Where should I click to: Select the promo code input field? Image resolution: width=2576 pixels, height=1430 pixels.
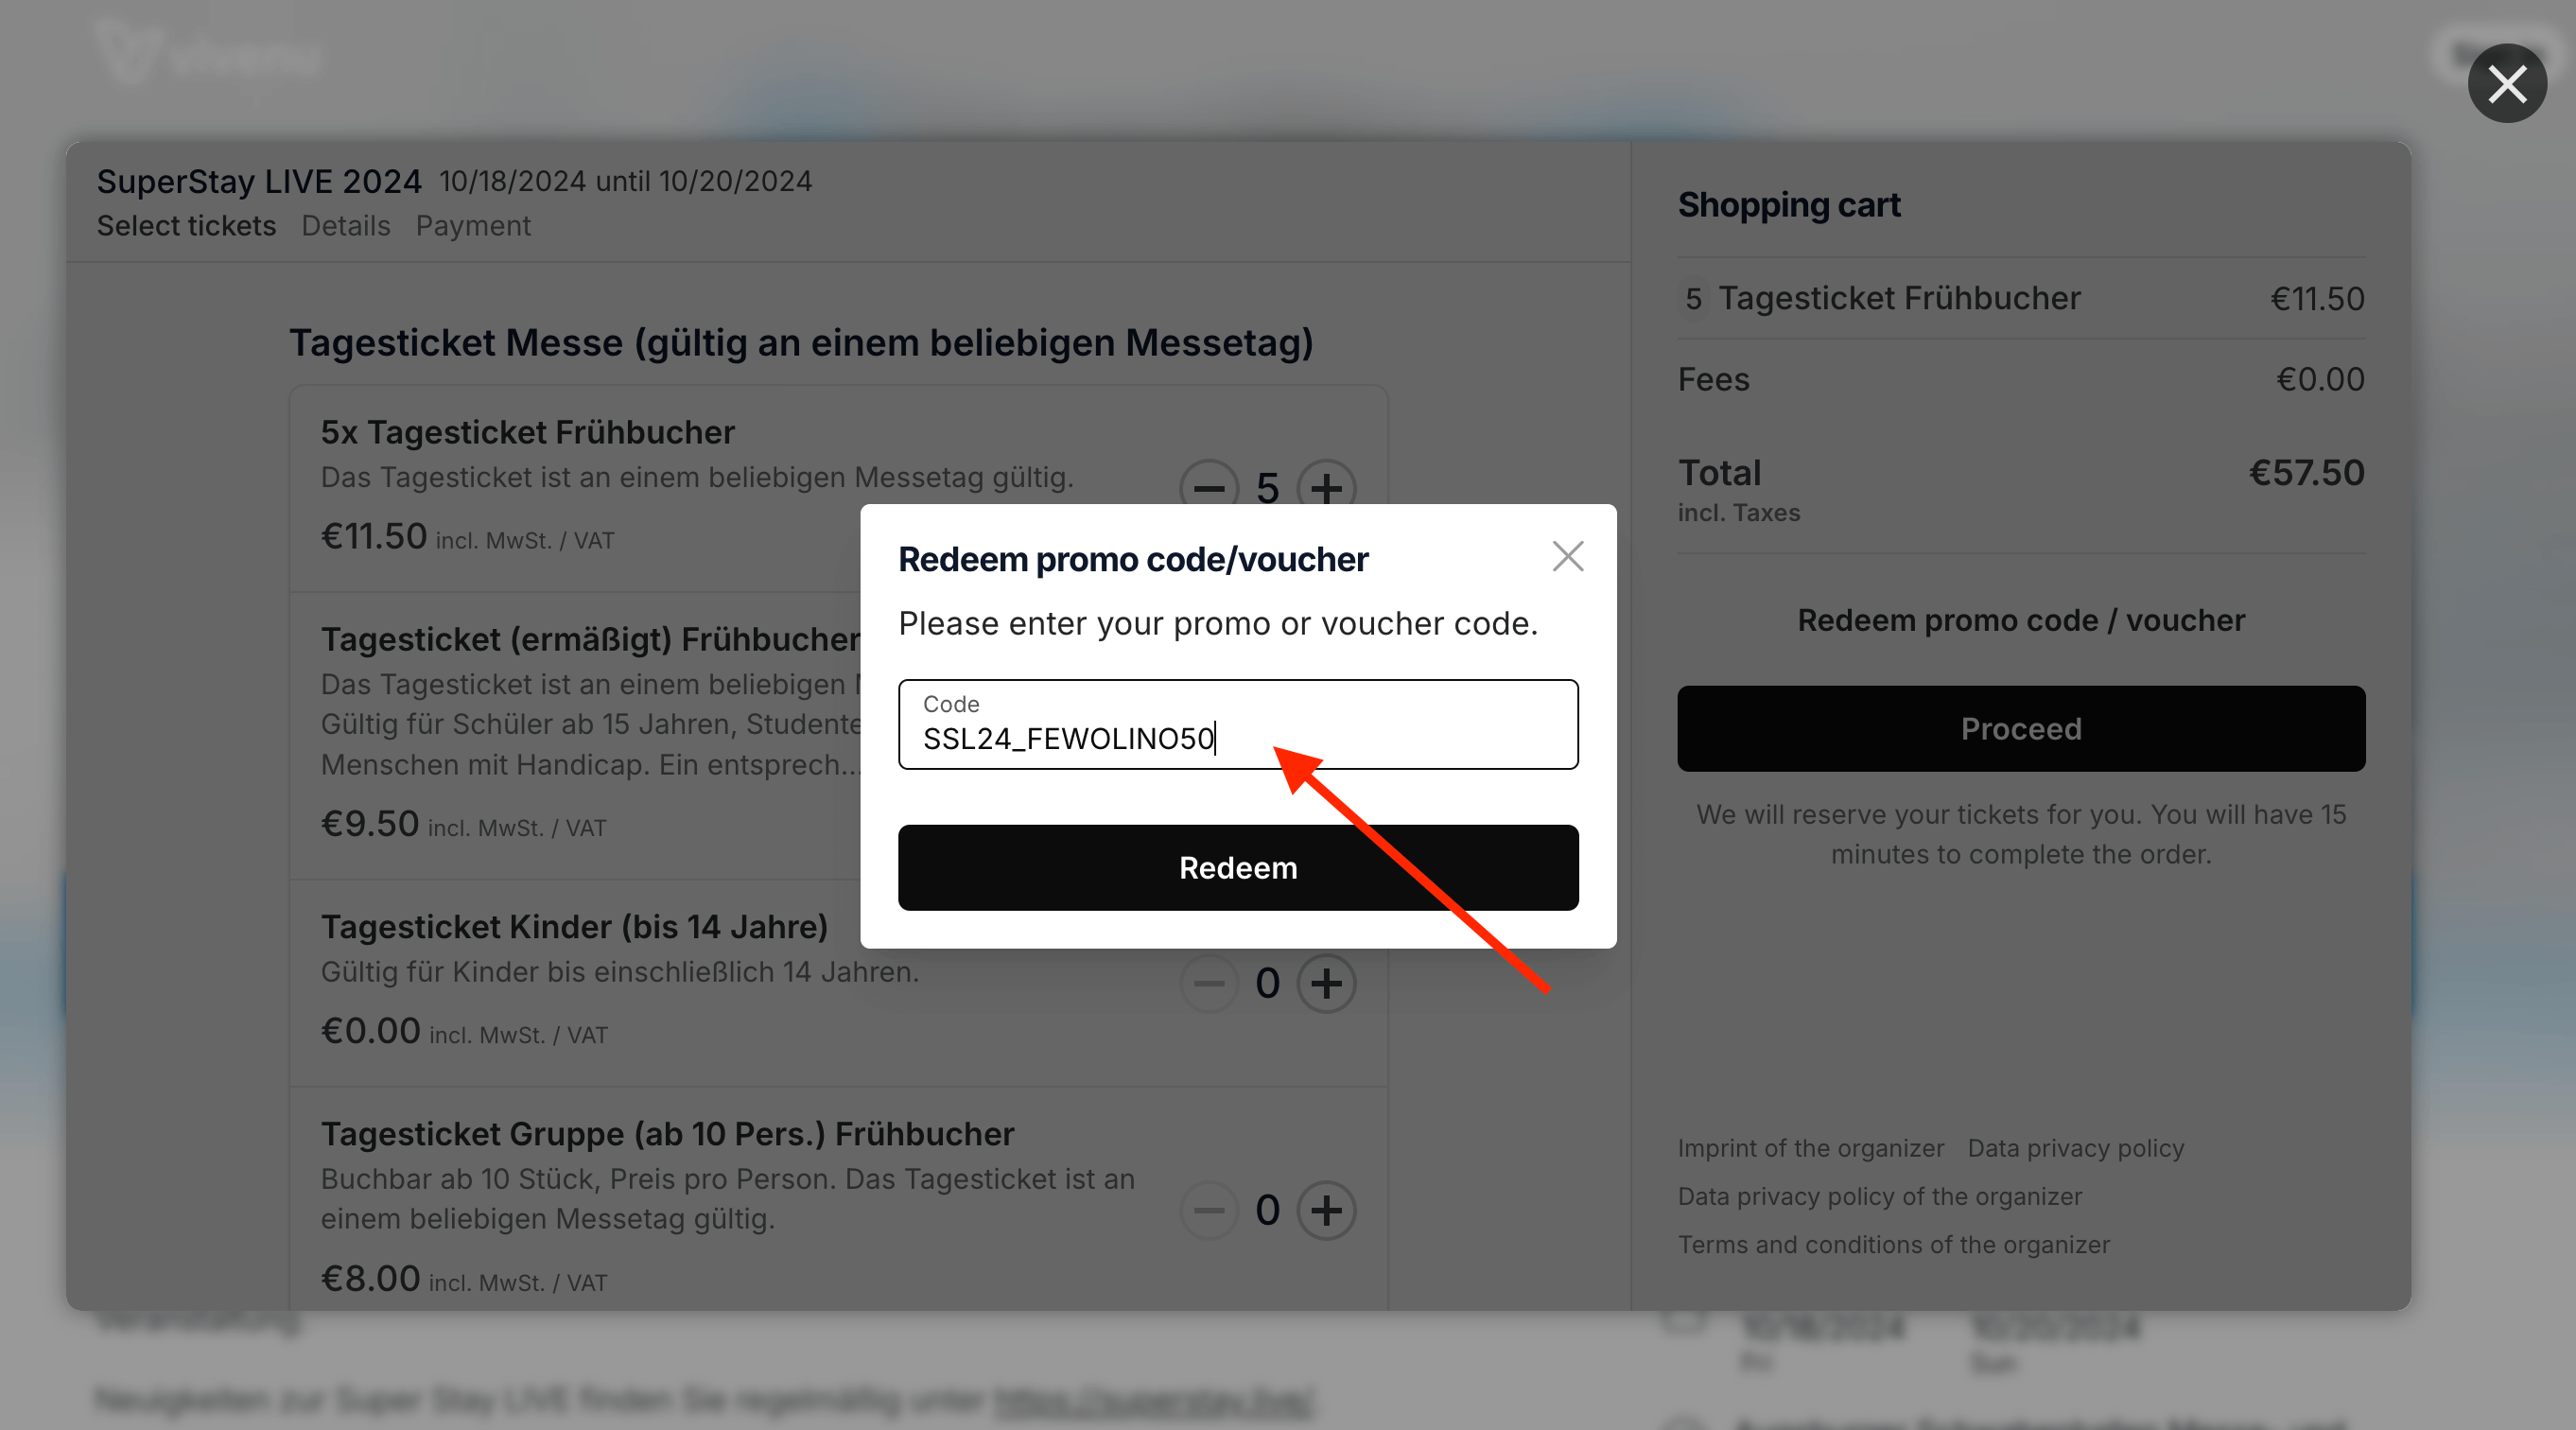coord(1238,724)
